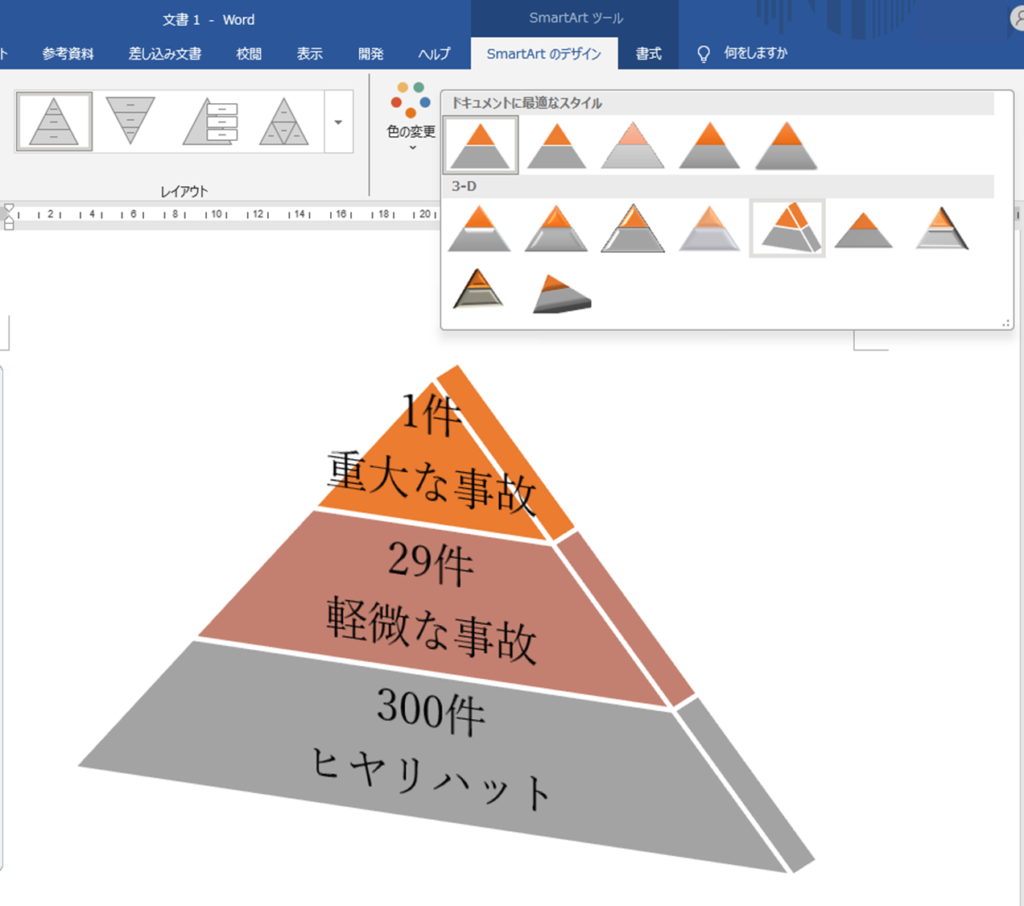Image resolution: width=1024 pixels, height=906 pixels.
Task: Pick the segmented pyramid layout
Action: (284, 122)
